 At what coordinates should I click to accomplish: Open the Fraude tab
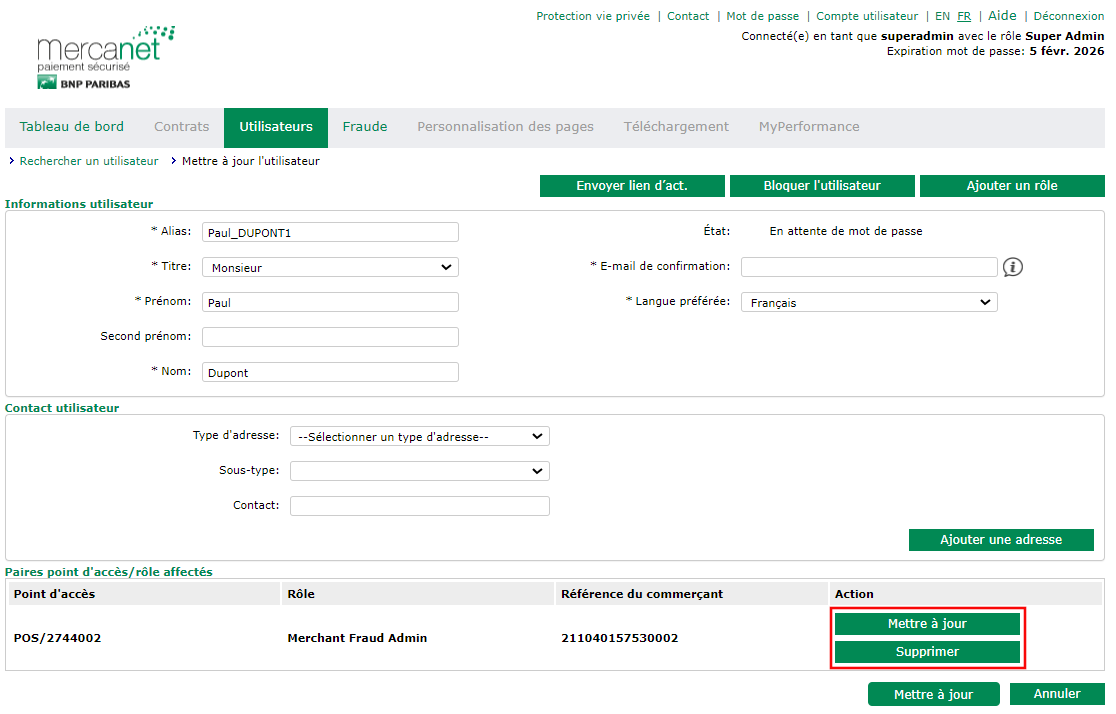[x=365, y=127]
